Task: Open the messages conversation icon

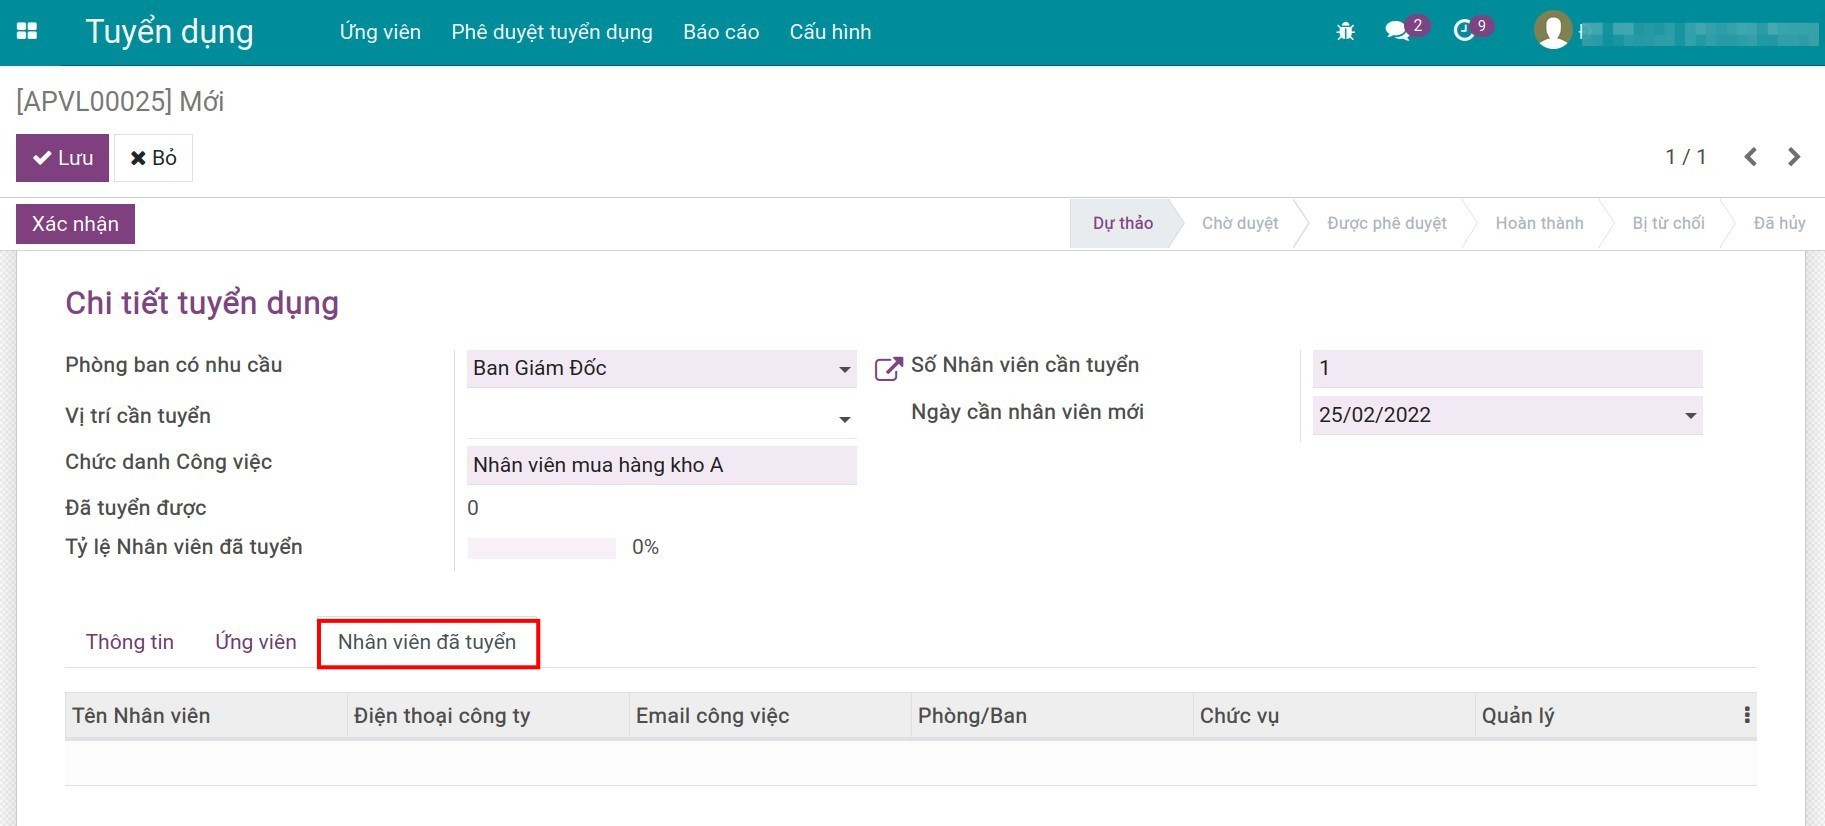Action: [1397, 32]
